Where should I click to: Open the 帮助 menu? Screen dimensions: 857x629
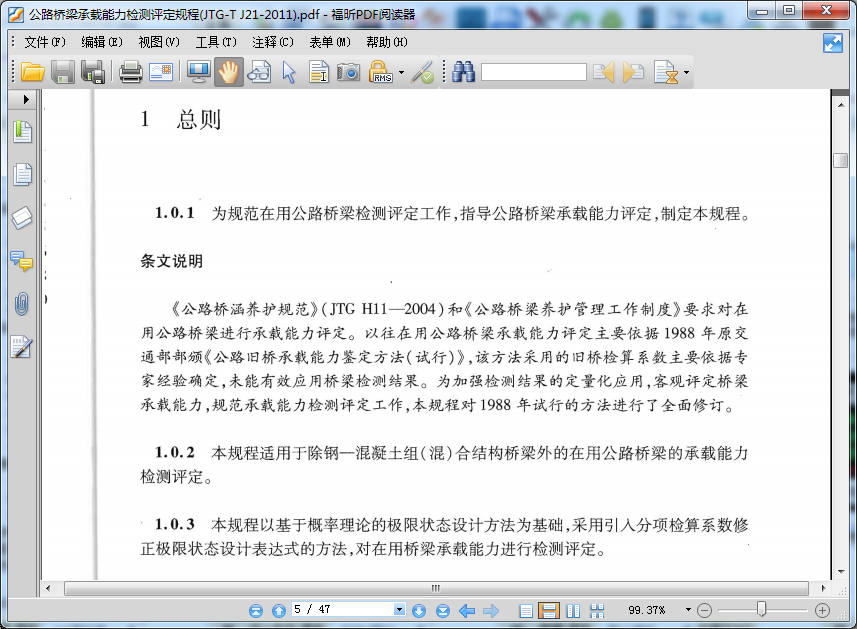tap(386, 42)
